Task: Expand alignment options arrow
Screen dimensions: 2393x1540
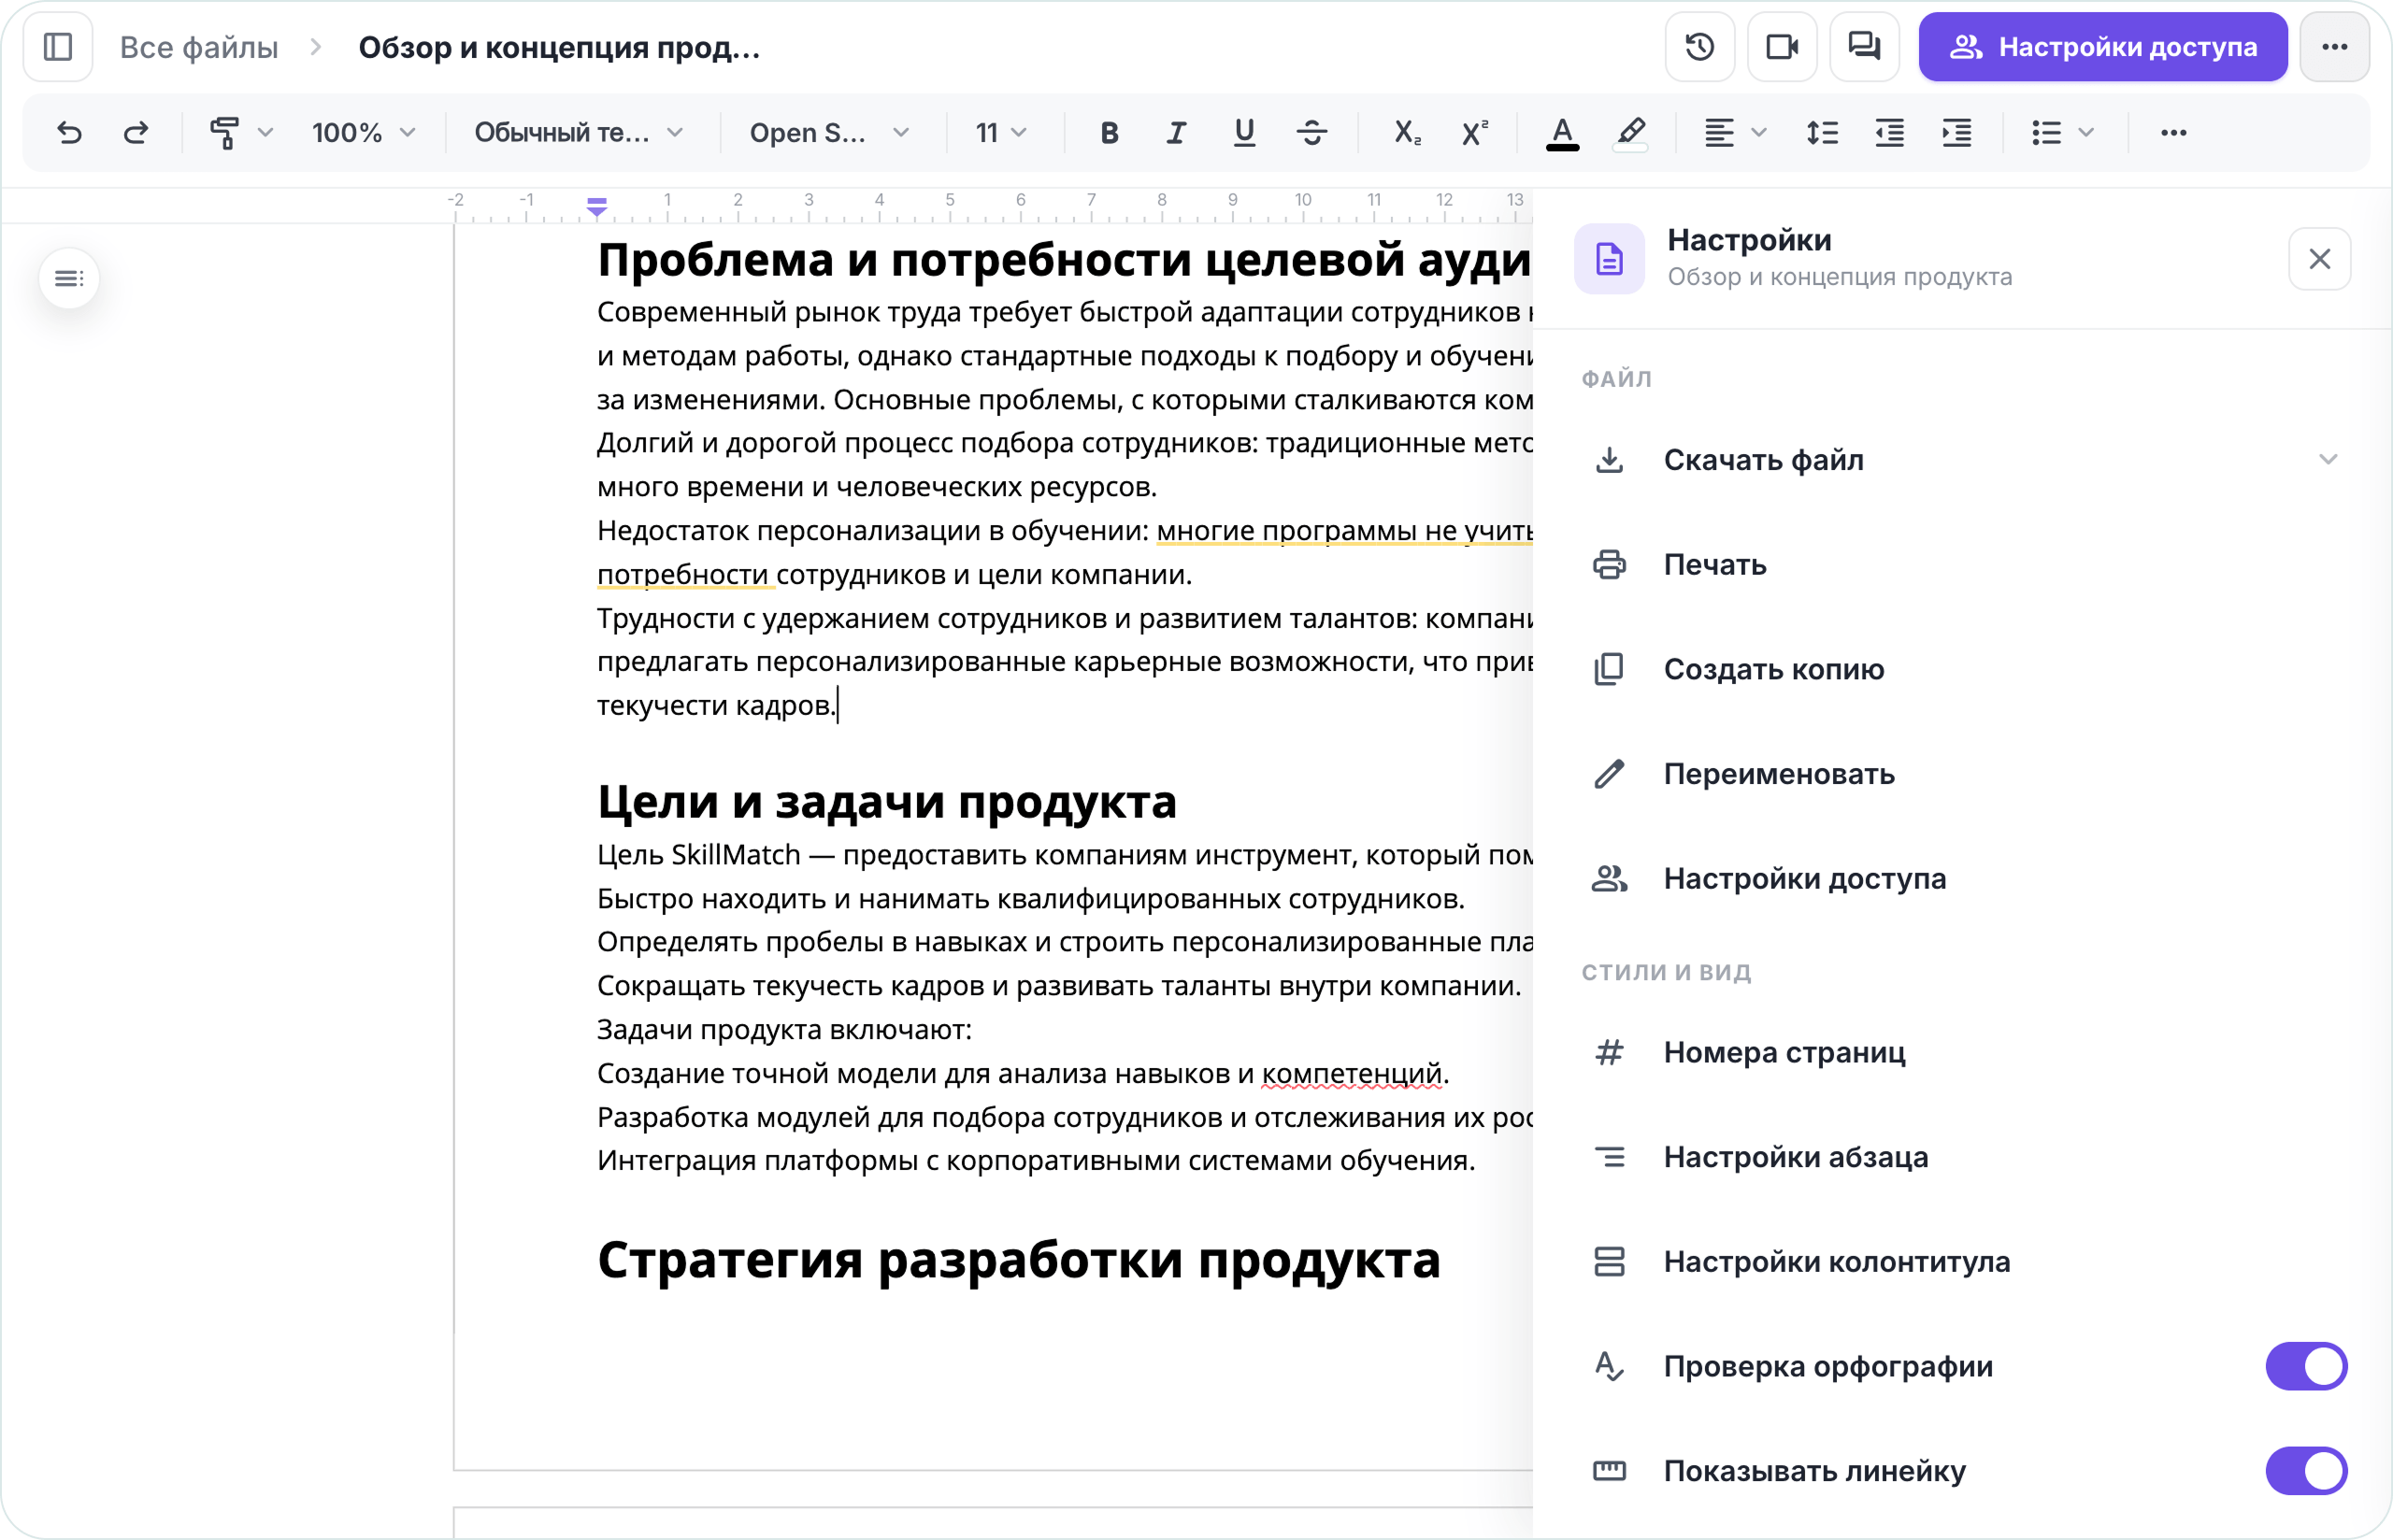Action: pyautogui.click(x=1759, y=132)
